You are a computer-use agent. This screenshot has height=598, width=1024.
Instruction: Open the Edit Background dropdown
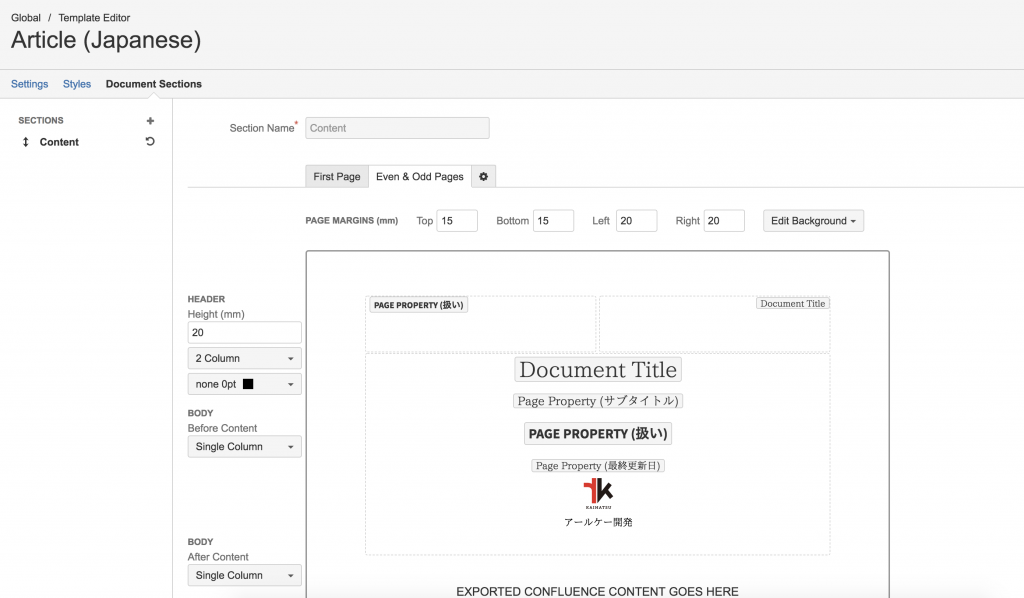pos(813,221)
